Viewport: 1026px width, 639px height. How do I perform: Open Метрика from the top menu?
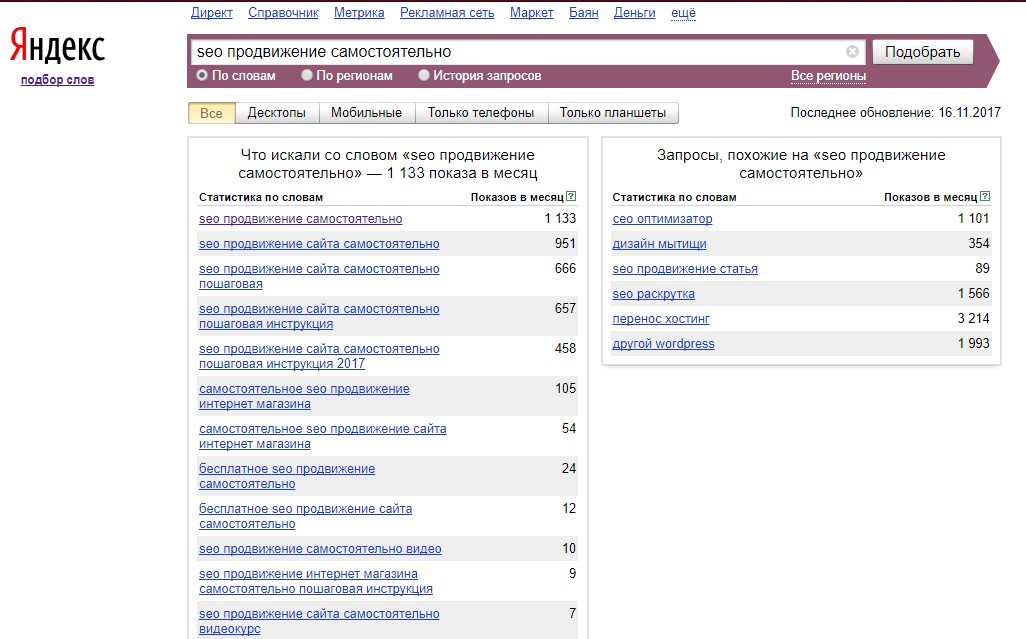(x=359, y=12)
